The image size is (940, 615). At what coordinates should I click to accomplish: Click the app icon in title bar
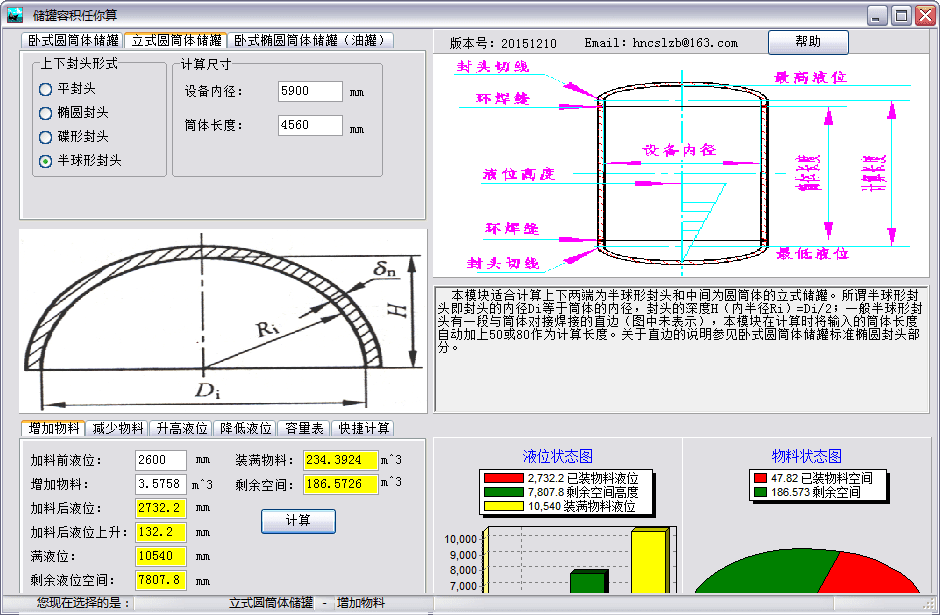pos(14,15)
